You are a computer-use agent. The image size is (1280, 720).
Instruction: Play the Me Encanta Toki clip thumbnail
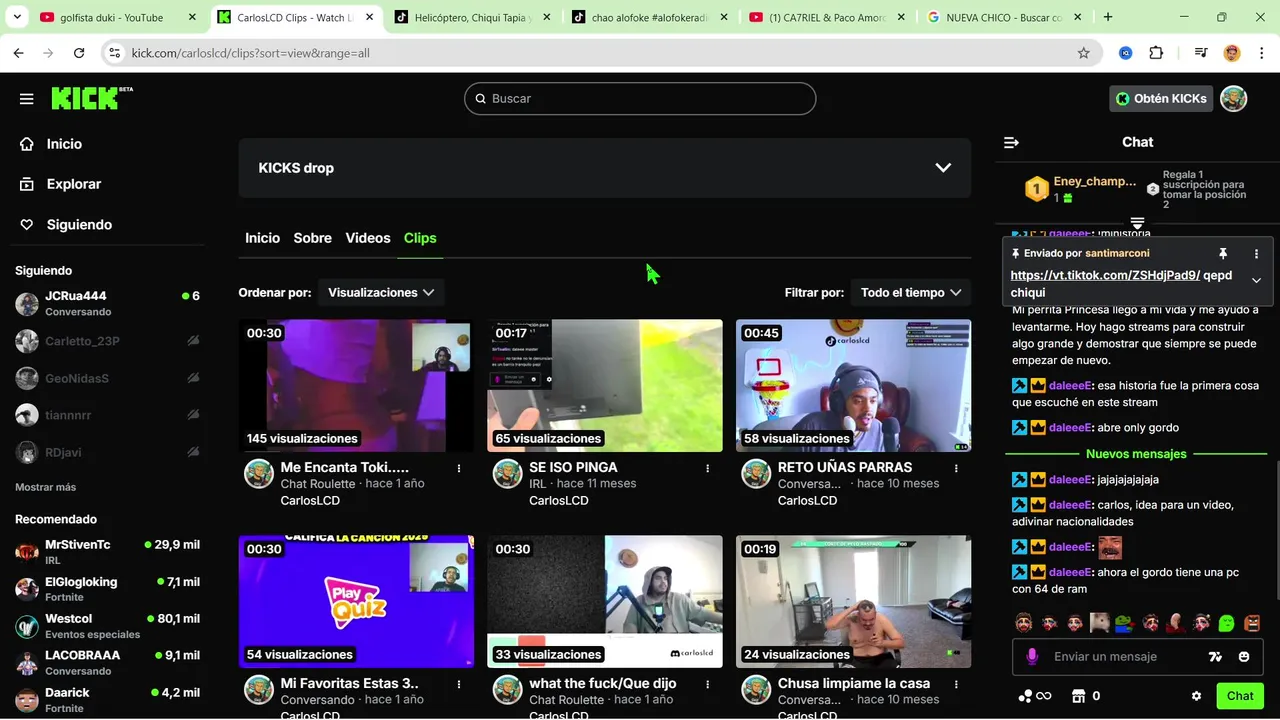[x=356, y=385]
